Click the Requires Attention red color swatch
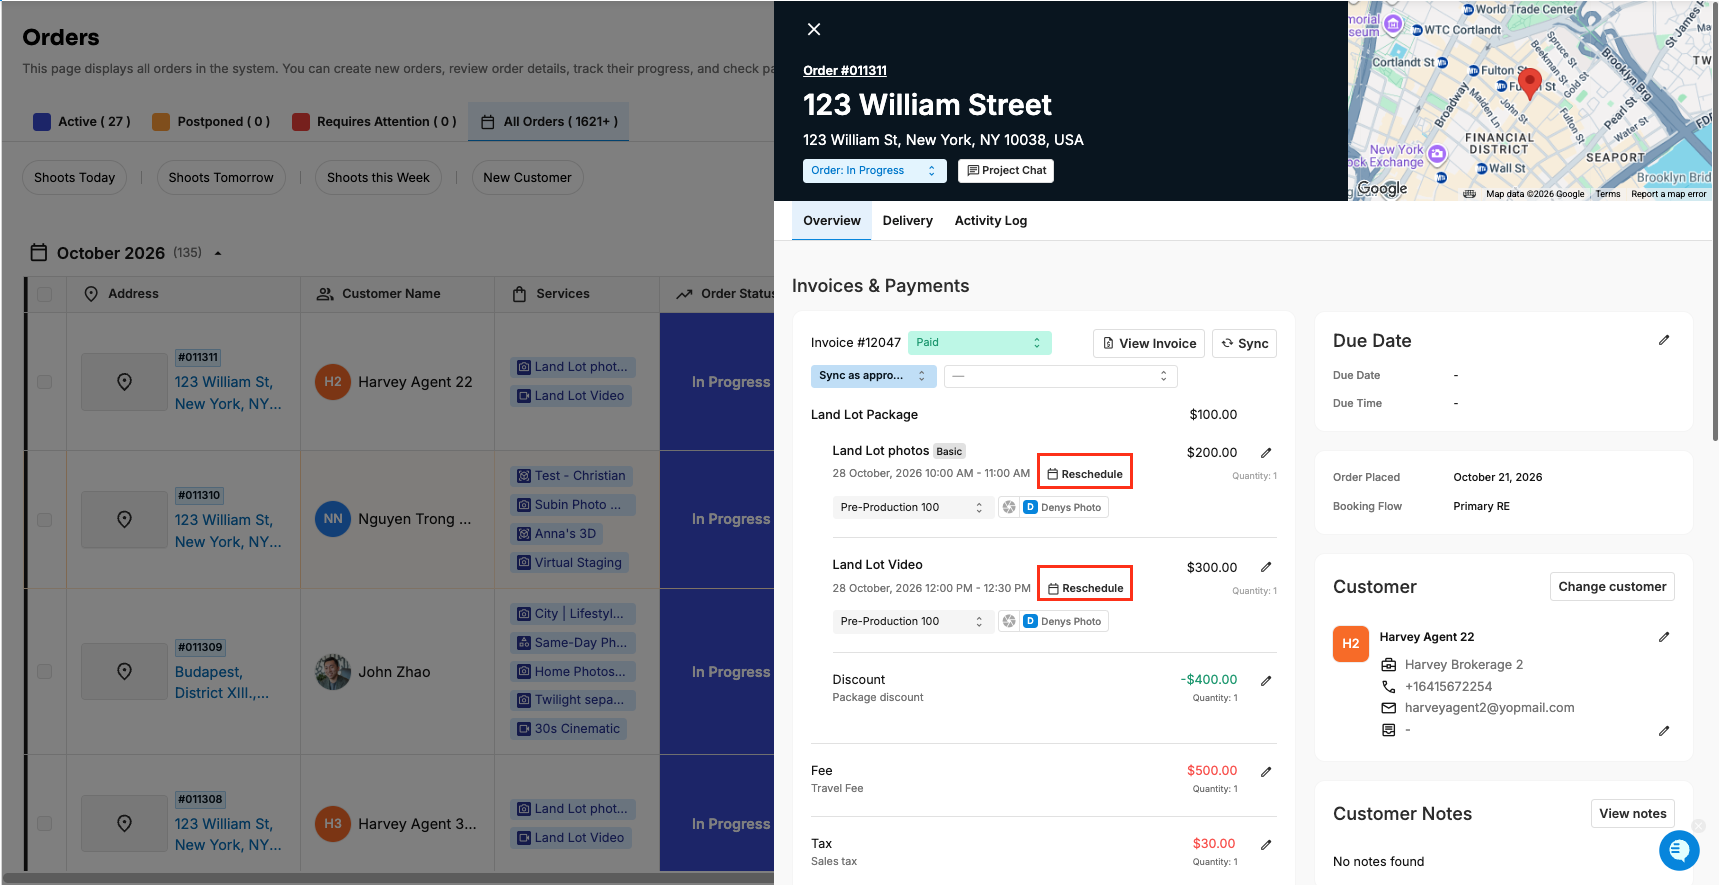The height and width of the screenshot is (885, 1719). click(301, 122)
